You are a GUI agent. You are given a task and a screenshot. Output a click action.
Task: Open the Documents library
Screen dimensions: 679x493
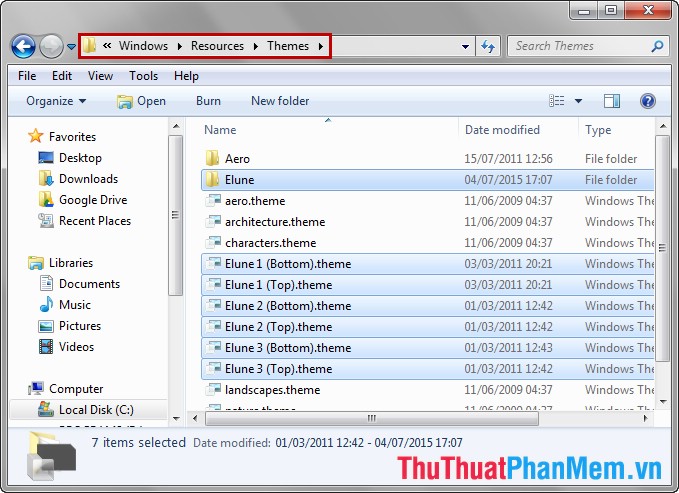point(79,283)
